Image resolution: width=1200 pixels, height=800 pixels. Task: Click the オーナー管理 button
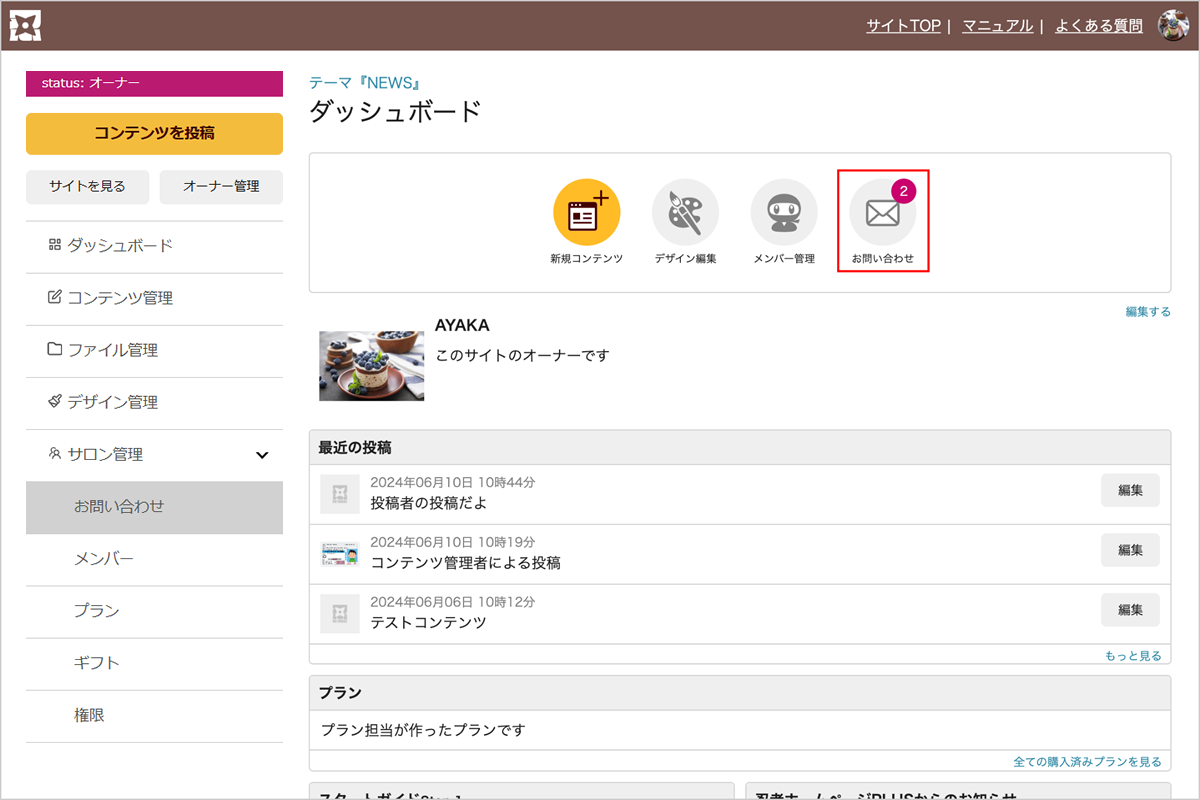(221, 186)
